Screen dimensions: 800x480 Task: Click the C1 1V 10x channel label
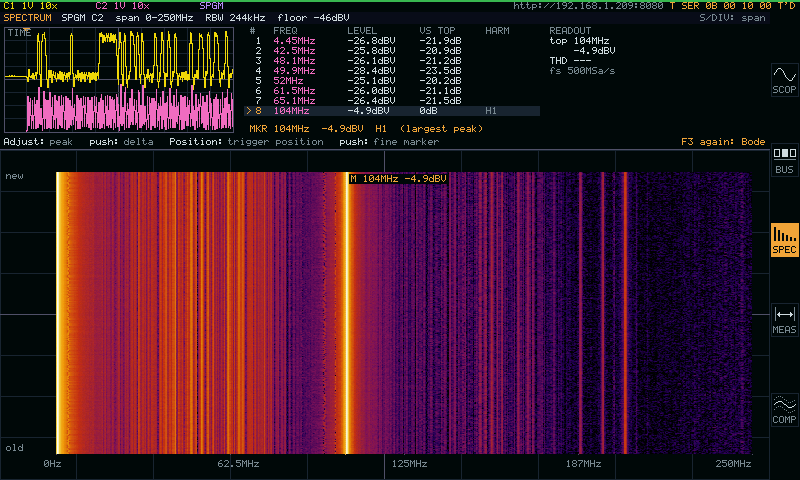point(31,6)
